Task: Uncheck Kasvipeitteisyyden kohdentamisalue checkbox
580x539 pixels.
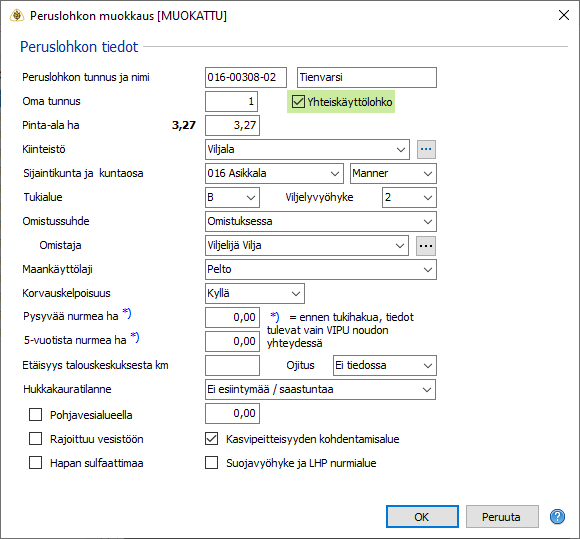Action: (212, 439)
